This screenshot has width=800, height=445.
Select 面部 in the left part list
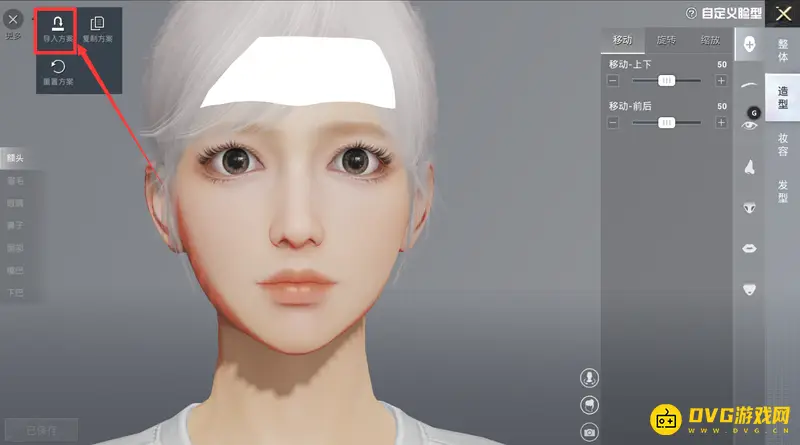15,248
